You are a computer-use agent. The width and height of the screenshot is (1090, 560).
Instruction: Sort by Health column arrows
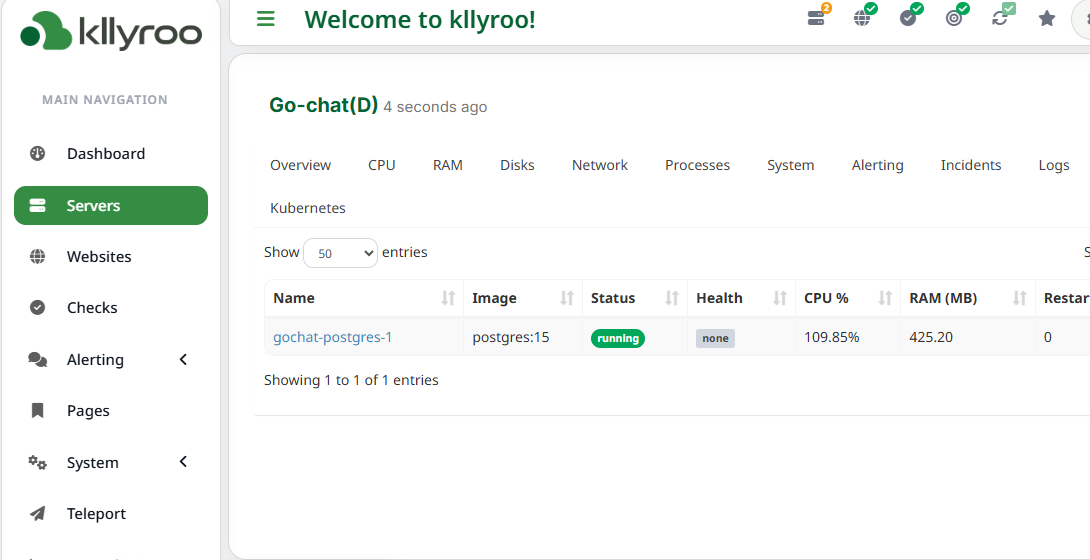(780, 298)
